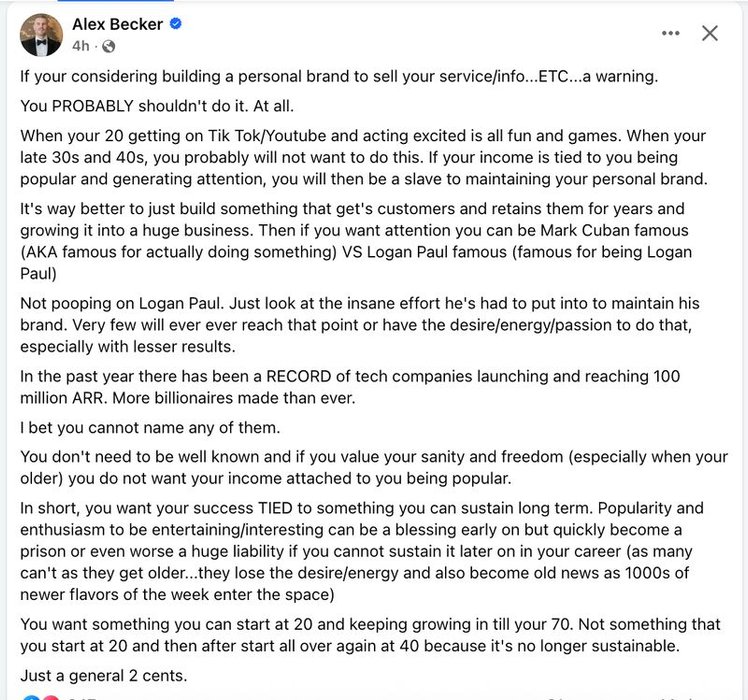Viewport: 748px width, 700px height.
Task: Click the blue verified badge
Action: point(176,25)
